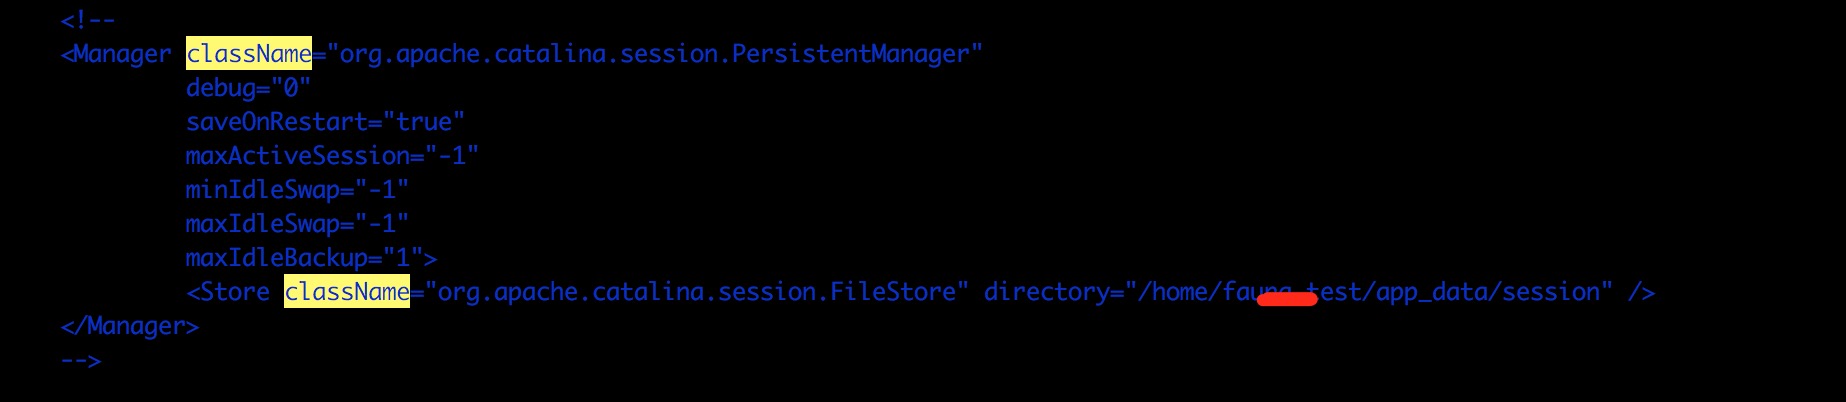Click the <Store tag name
Screen dimensions: 1846x402
(x=228, y=292)
